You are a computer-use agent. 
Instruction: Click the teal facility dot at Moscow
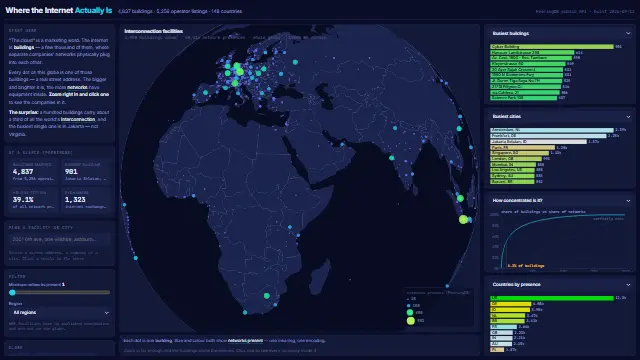coord(295,62)
